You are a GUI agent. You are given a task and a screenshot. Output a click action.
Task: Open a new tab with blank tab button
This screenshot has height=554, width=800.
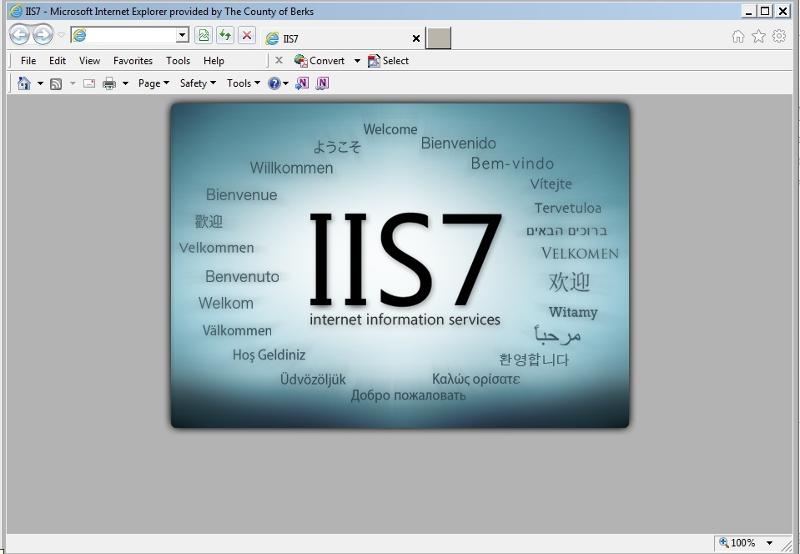pos(438,38)
